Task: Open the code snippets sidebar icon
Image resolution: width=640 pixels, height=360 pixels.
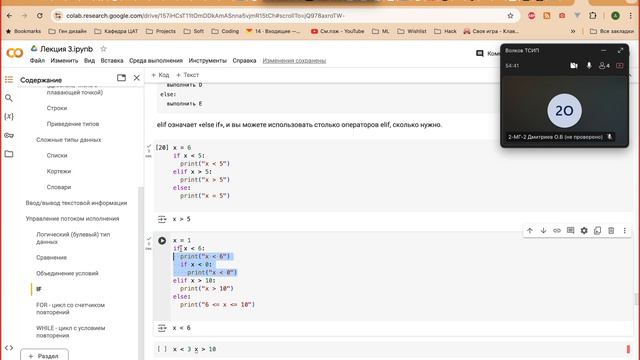Action: click(x=9, y=348)
